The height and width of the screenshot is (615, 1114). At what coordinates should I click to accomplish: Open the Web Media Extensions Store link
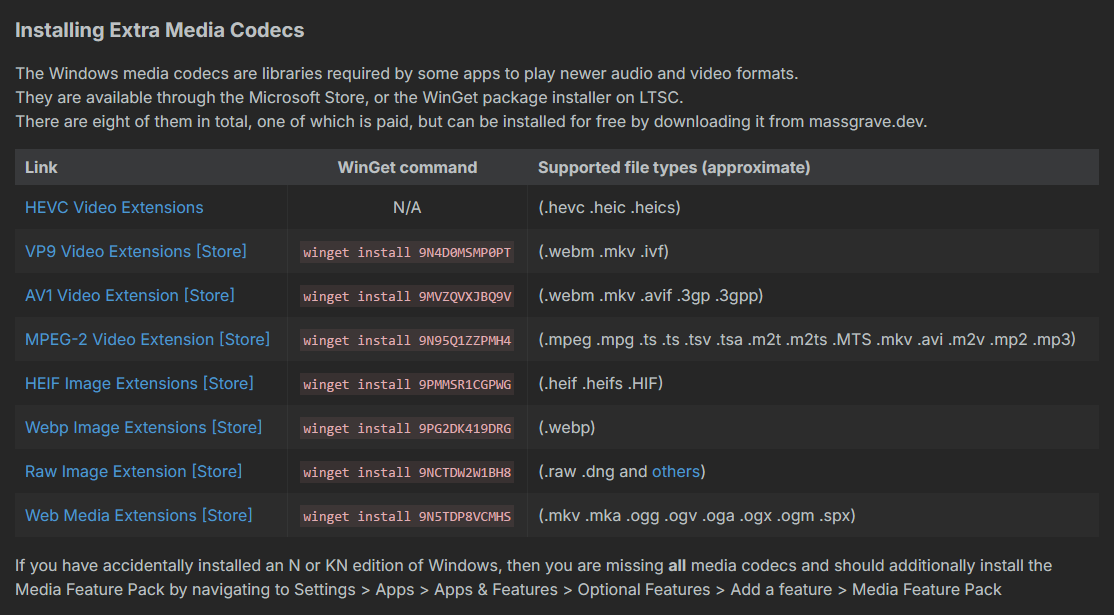tap(139, 516)
